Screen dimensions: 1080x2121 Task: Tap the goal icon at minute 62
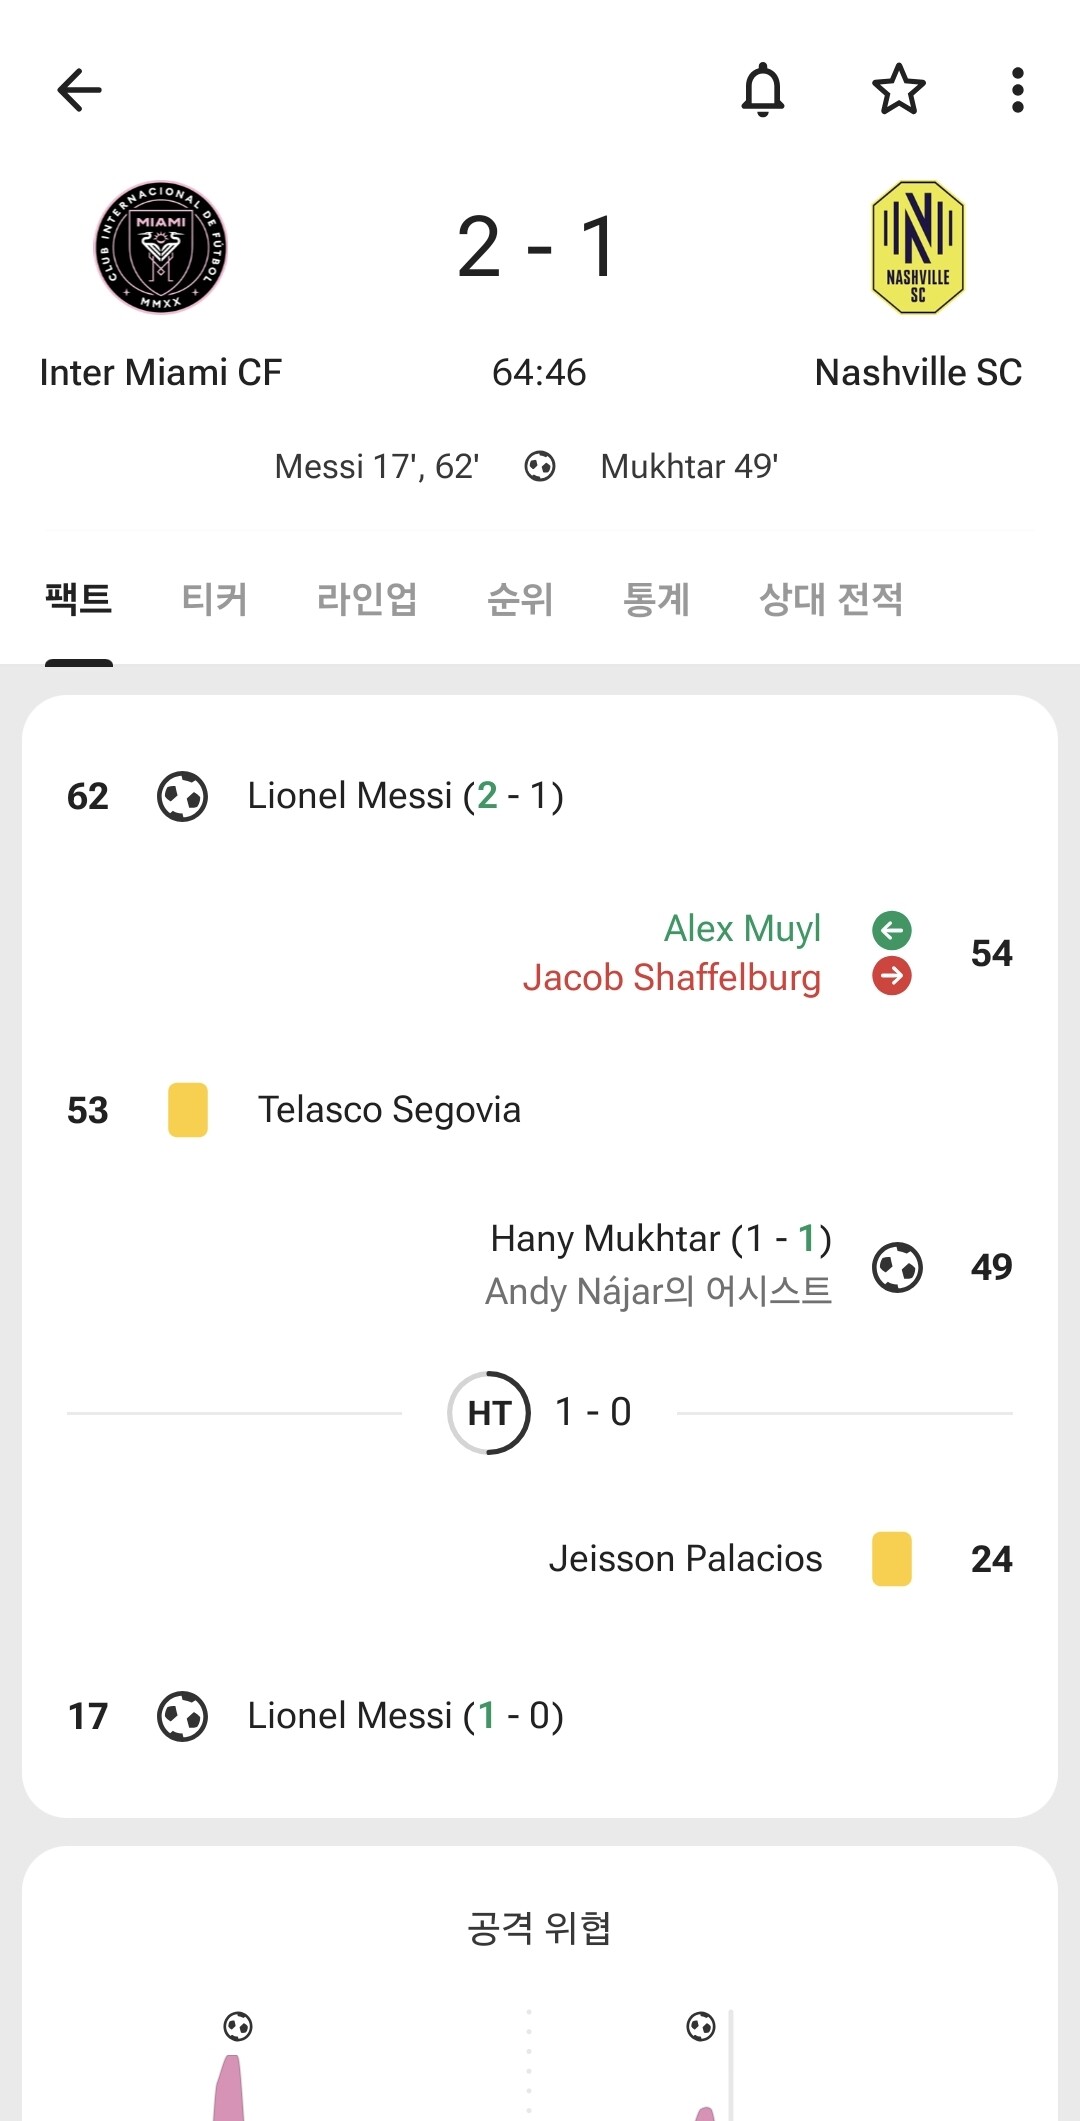[x=183, y=796]
